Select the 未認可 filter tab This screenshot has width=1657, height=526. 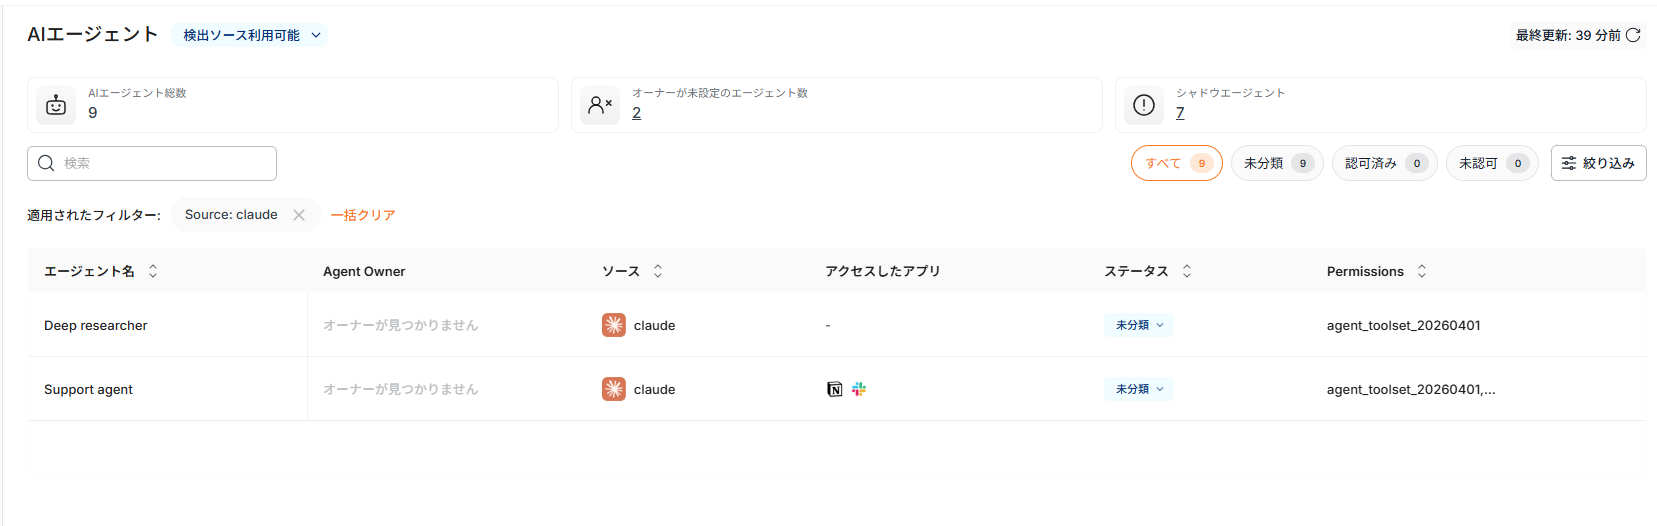(1492, 163)
